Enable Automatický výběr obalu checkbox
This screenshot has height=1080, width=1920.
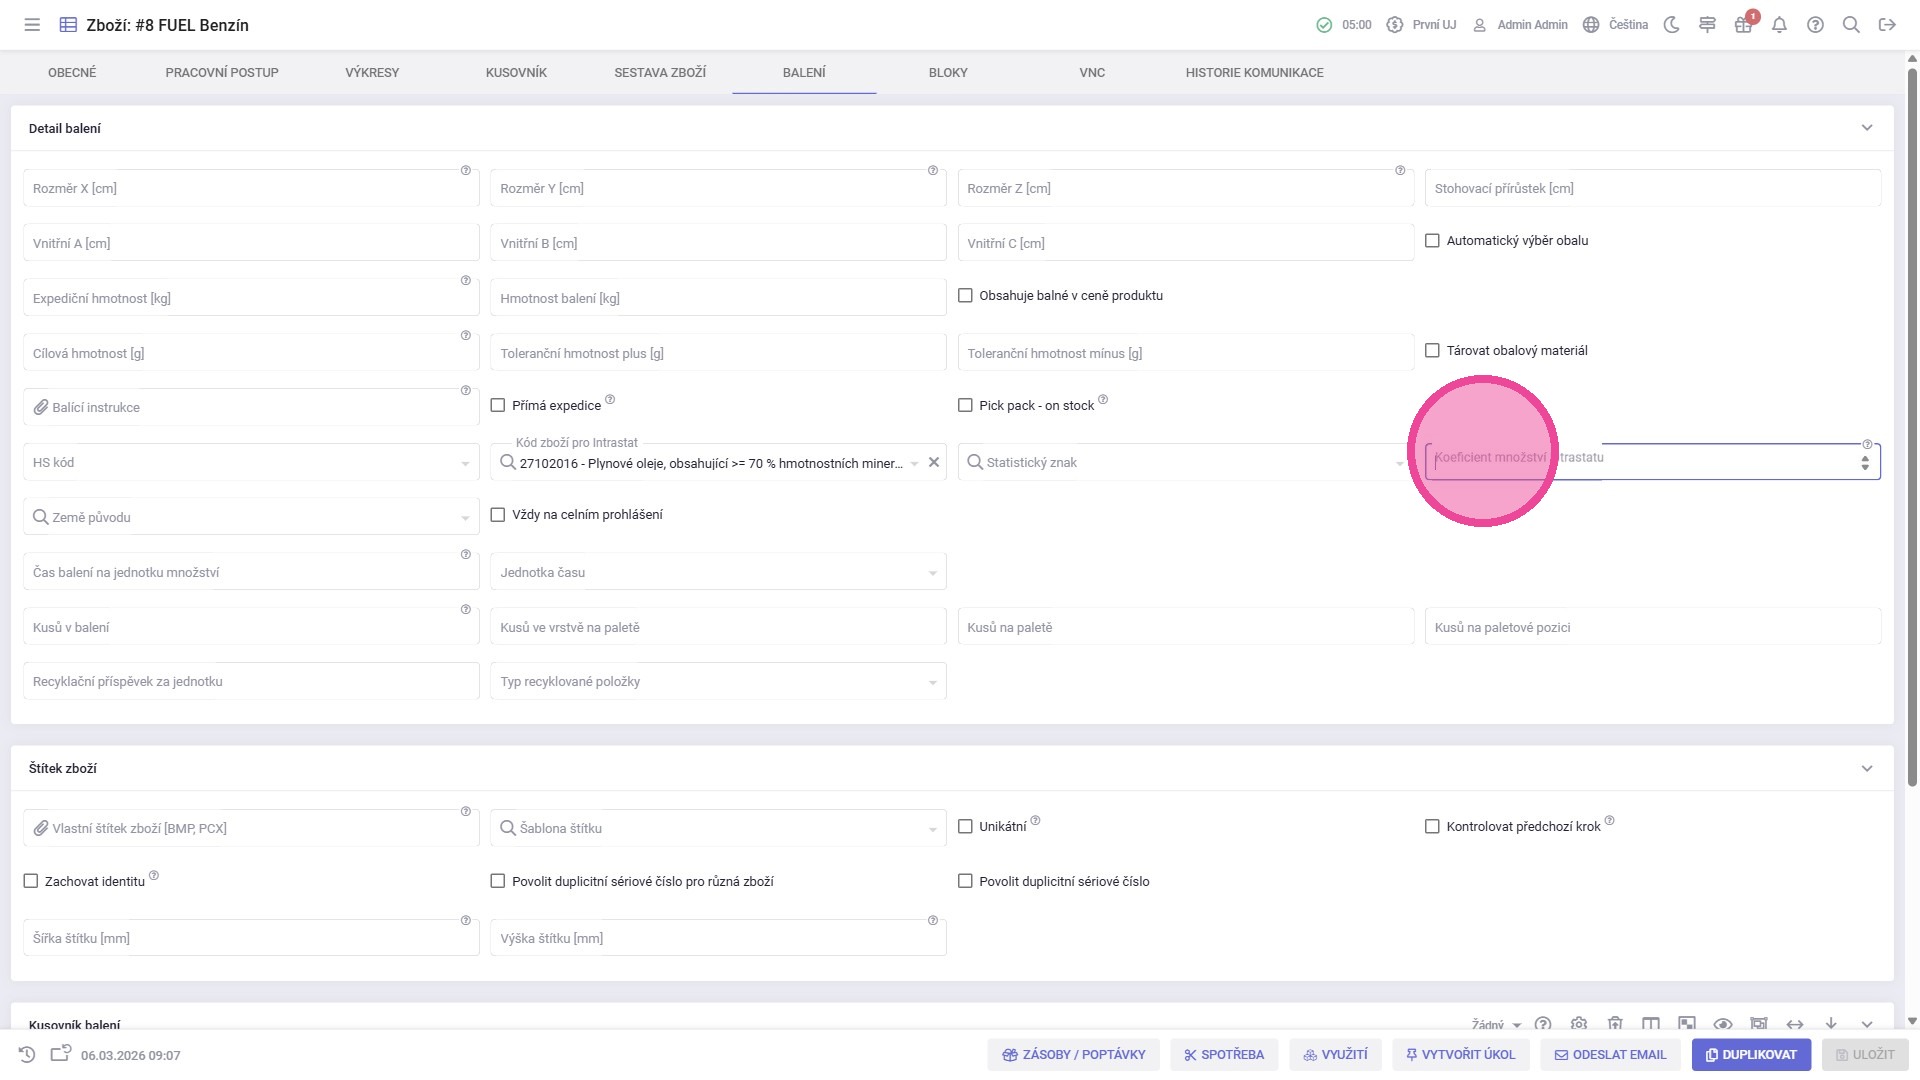coord(1432,241)
